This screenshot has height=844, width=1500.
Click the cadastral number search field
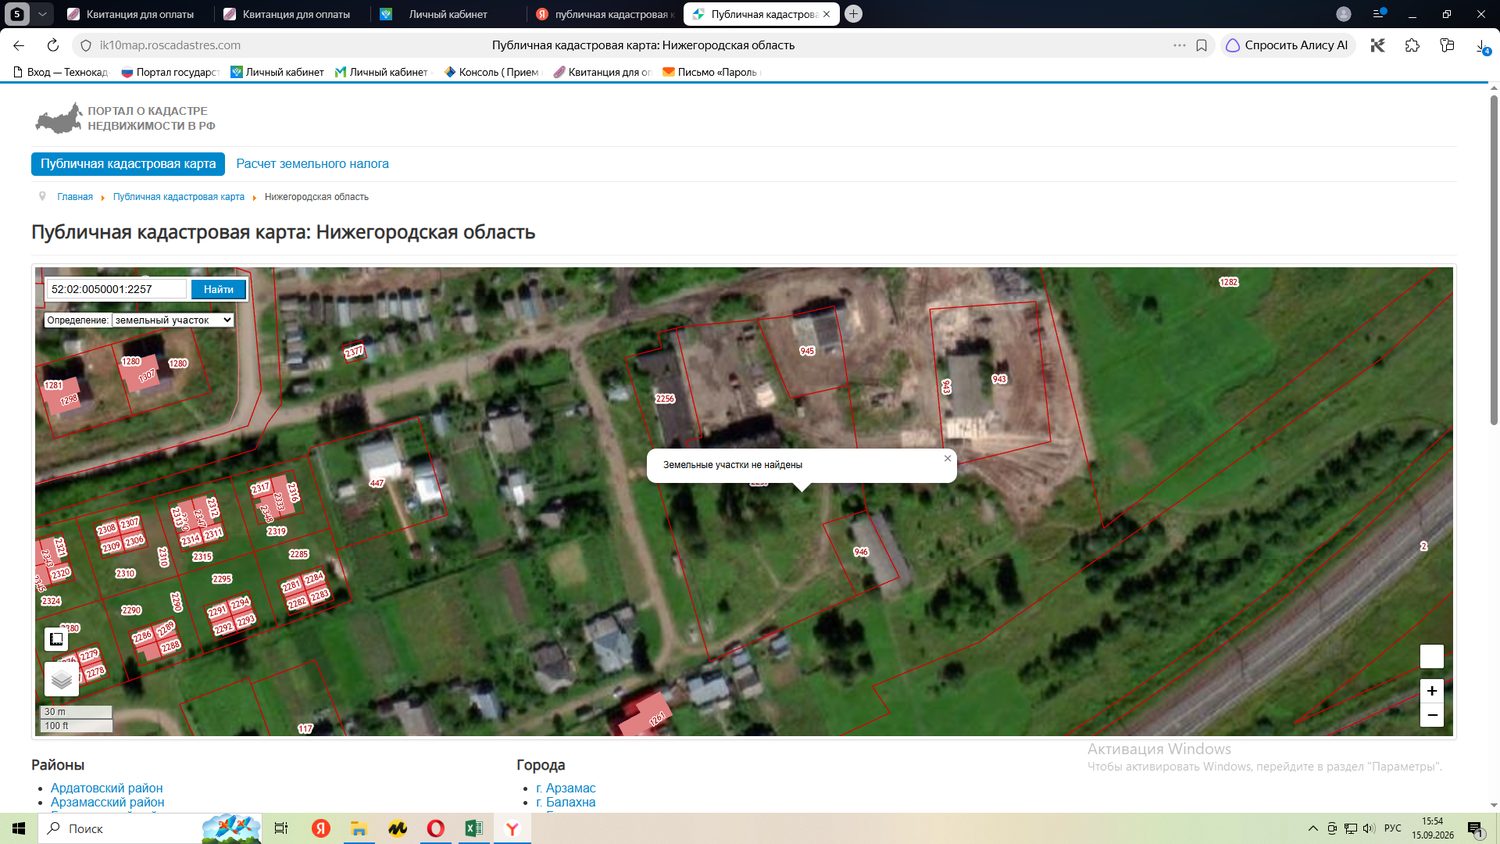(x=117, y=289)
